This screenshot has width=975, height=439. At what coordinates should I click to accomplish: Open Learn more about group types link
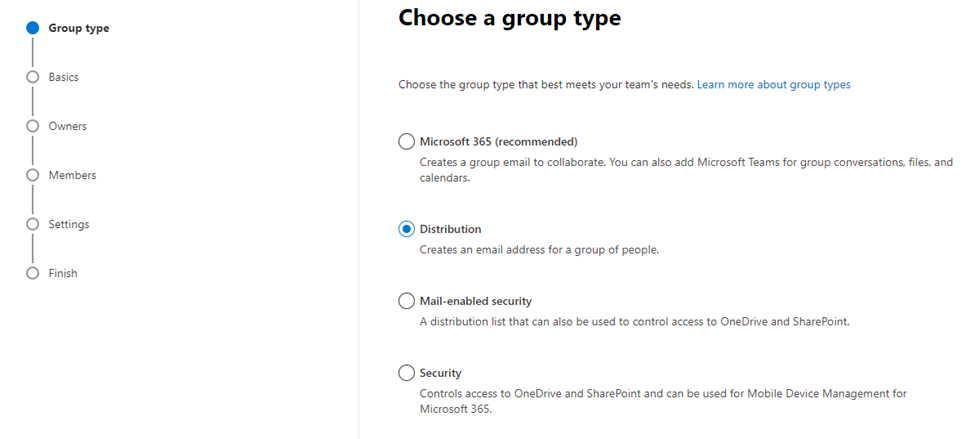tap(774, 85)
